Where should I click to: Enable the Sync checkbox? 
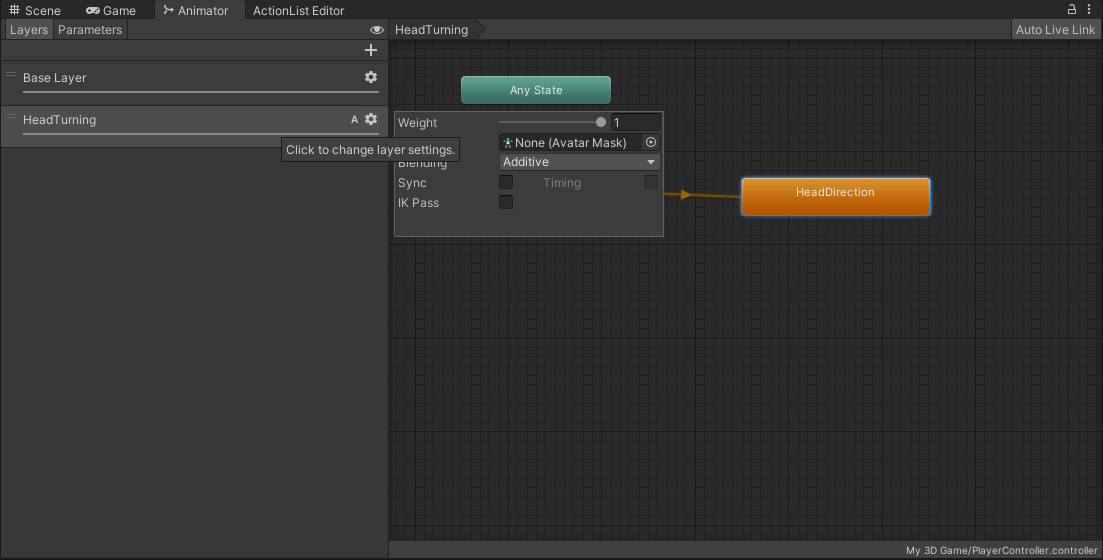tap(506, 182)
